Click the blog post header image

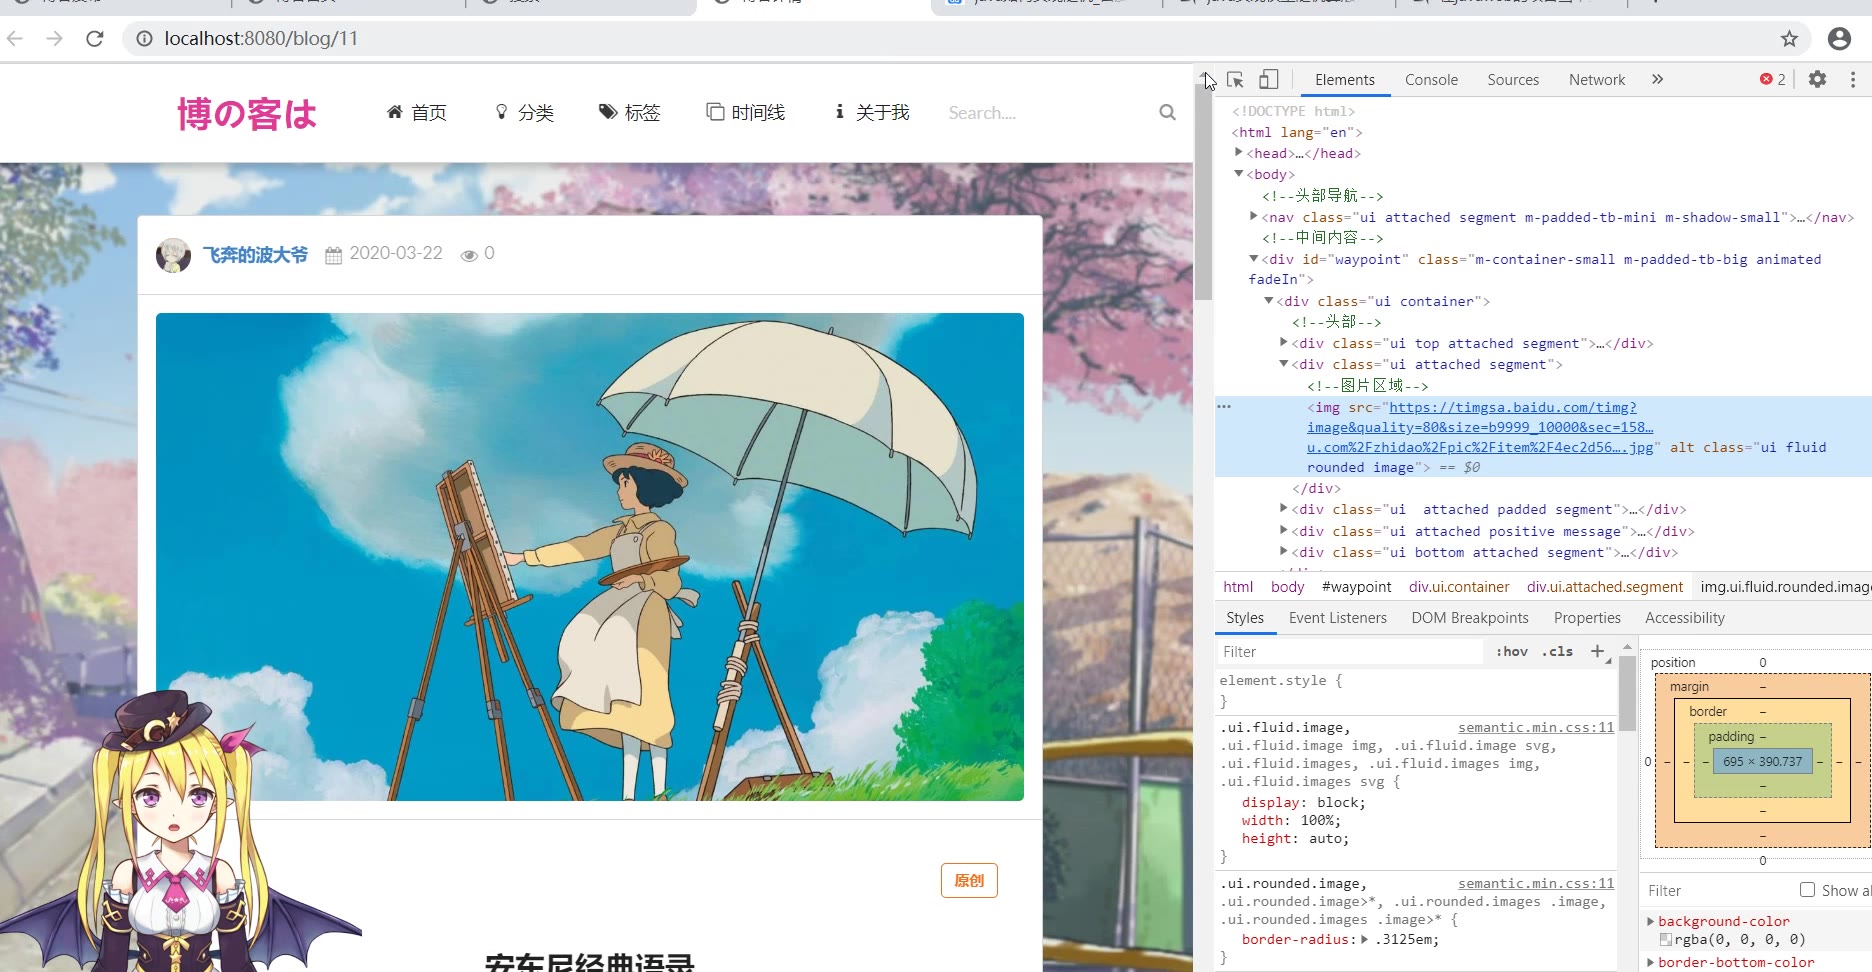point(590,557)
